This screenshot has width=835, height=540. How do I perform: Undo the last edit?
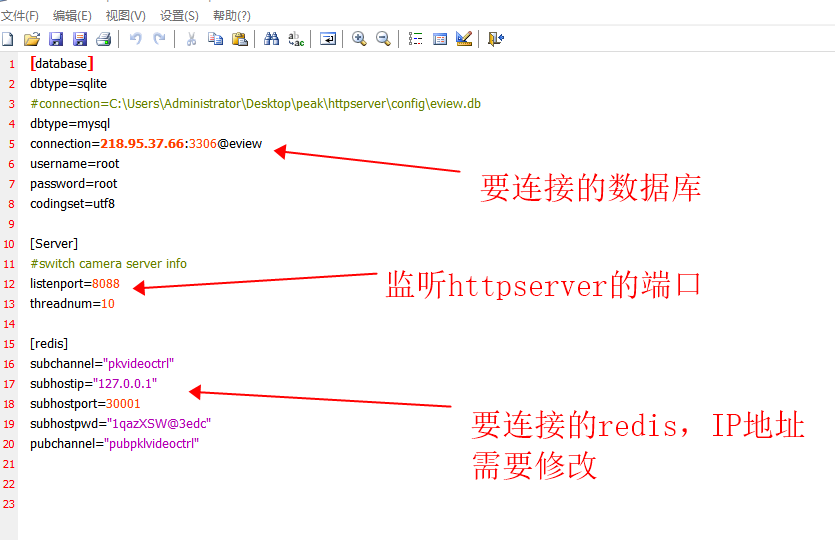coord(136,39)
